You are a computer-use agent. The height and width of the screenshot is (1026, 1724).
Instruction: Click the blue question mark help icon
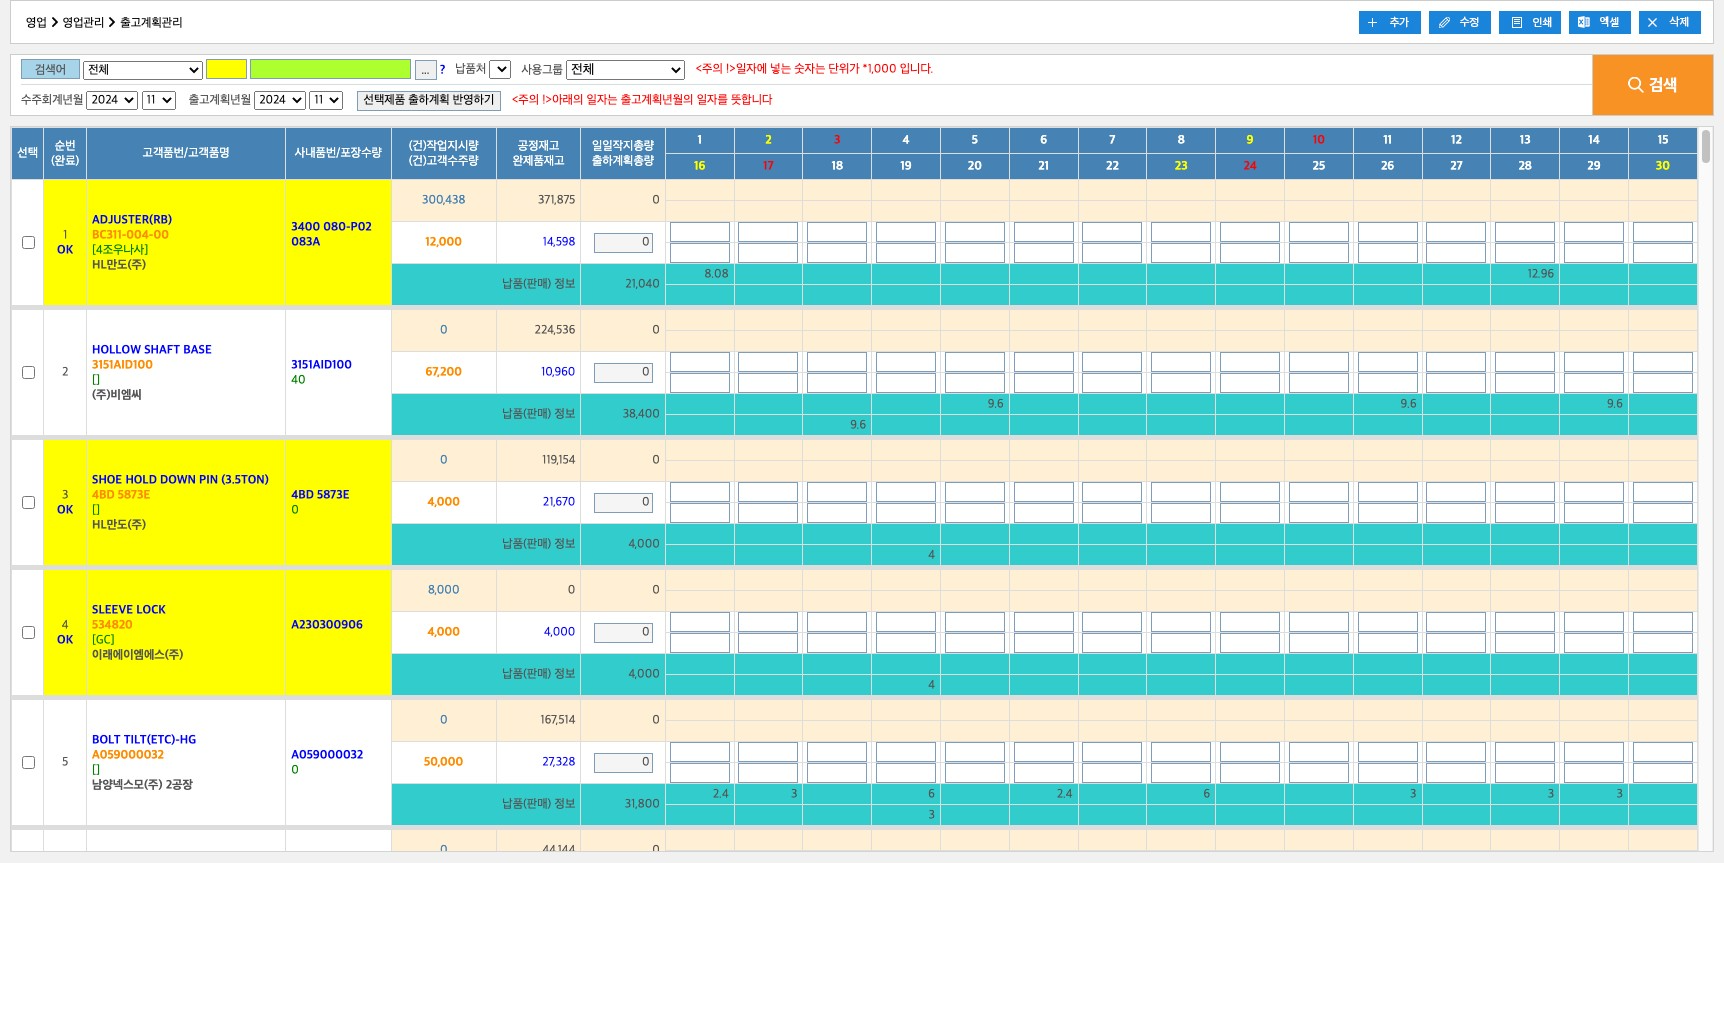[x=442, y=70]
